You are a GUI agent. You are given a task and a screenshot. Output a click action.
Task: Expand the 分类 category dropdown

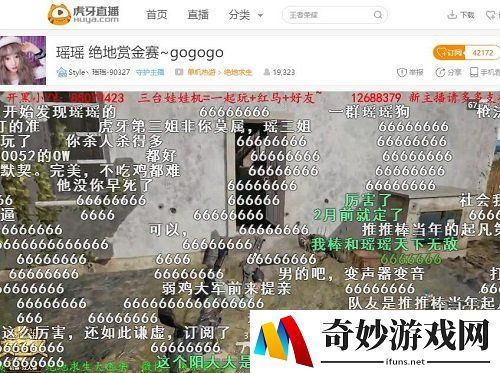point(246,15)
